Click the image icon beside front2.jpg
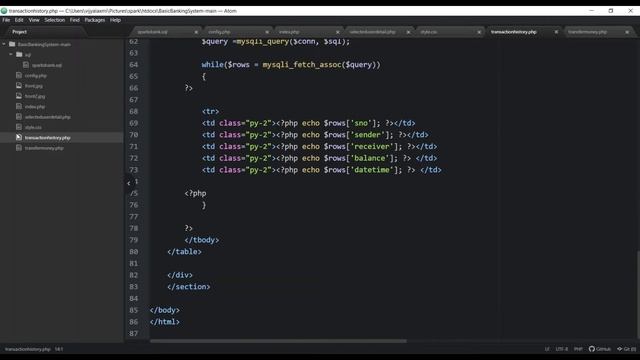 point(19,96)
